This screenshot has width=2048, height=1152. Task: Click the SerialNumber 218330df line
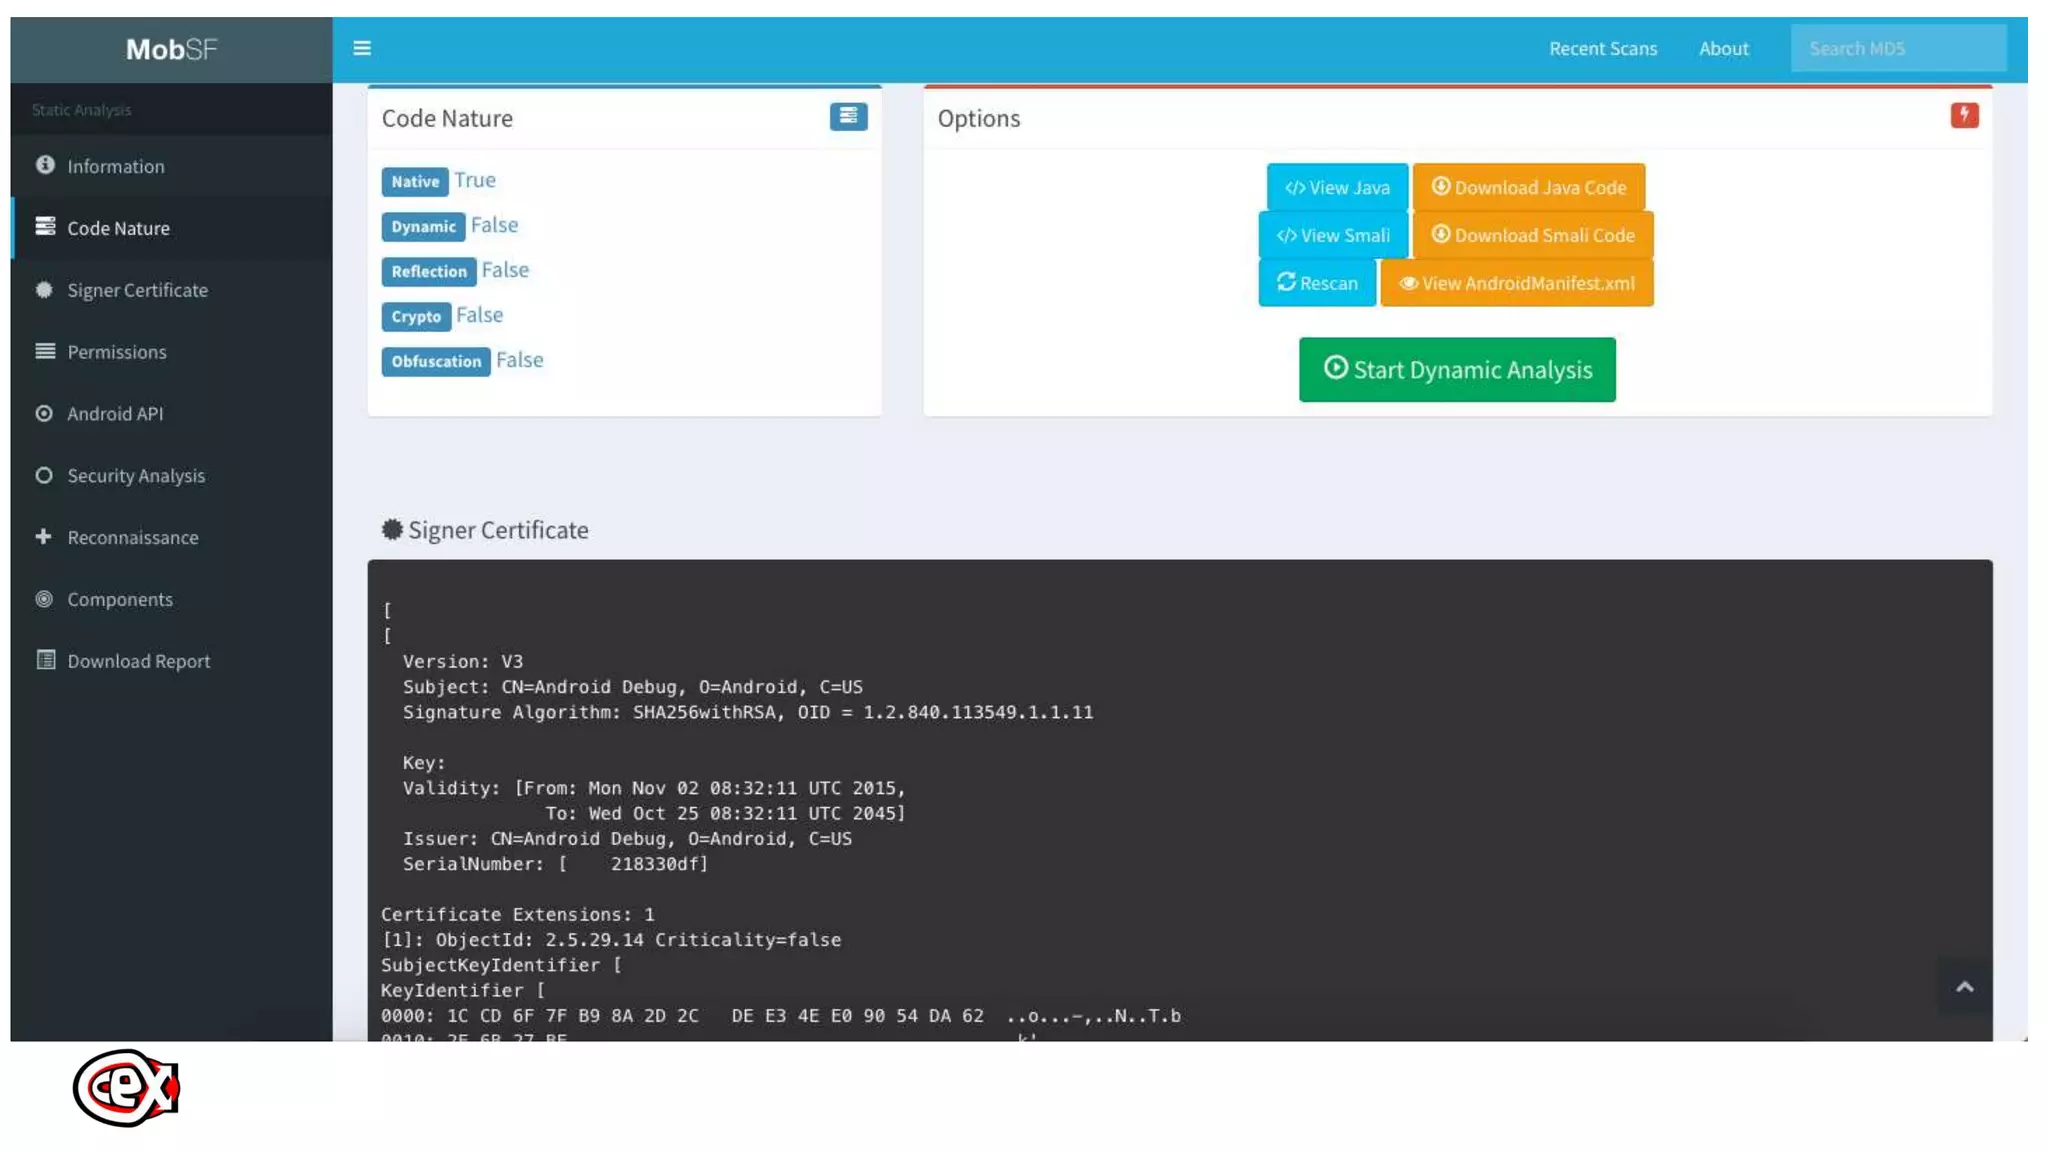click(555, 864)
